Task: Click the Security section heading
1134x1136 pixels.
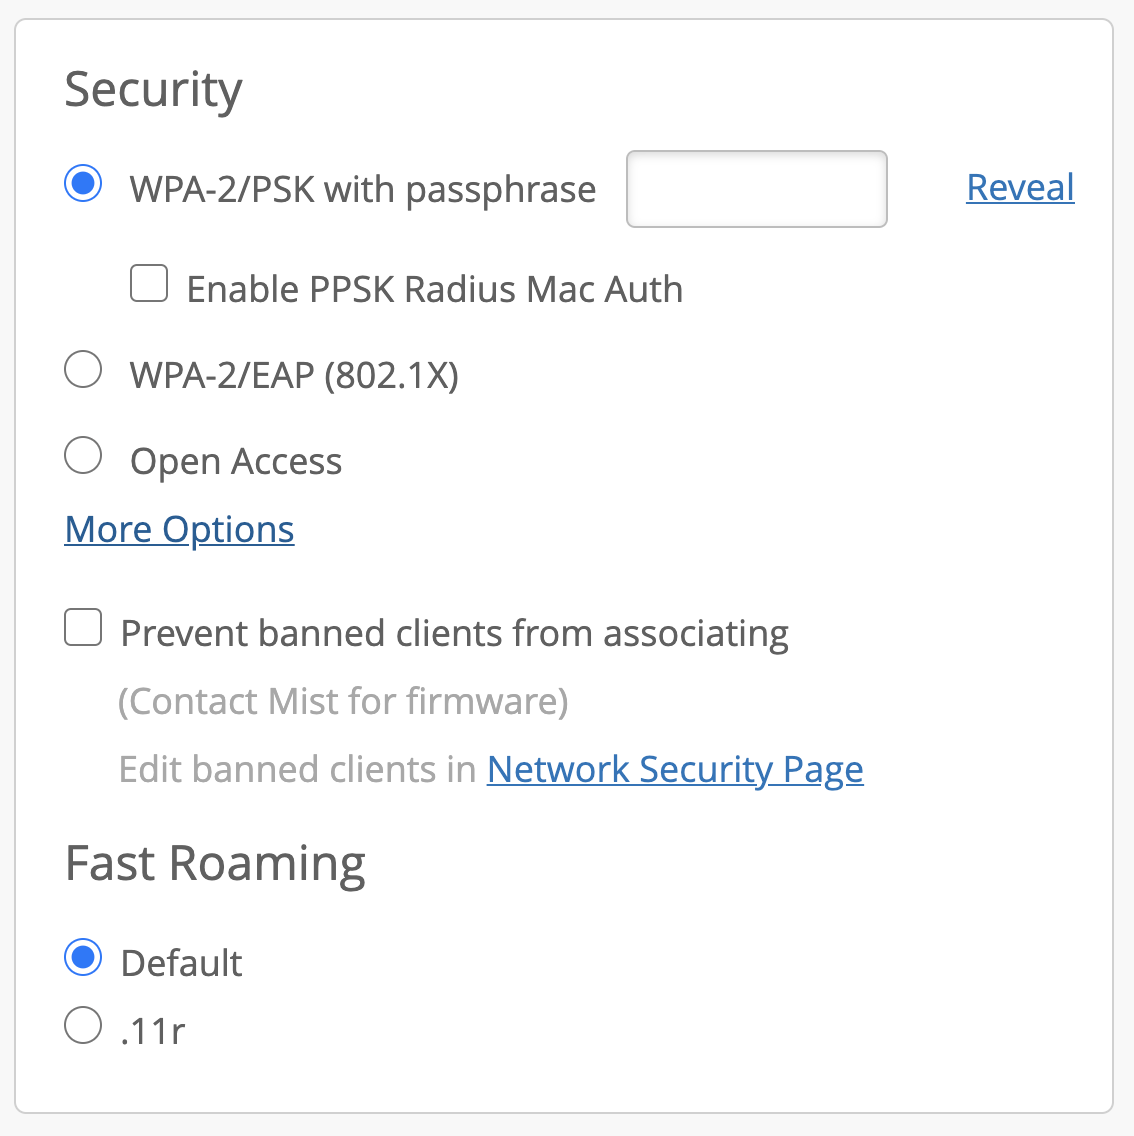Action: [153, 90]
